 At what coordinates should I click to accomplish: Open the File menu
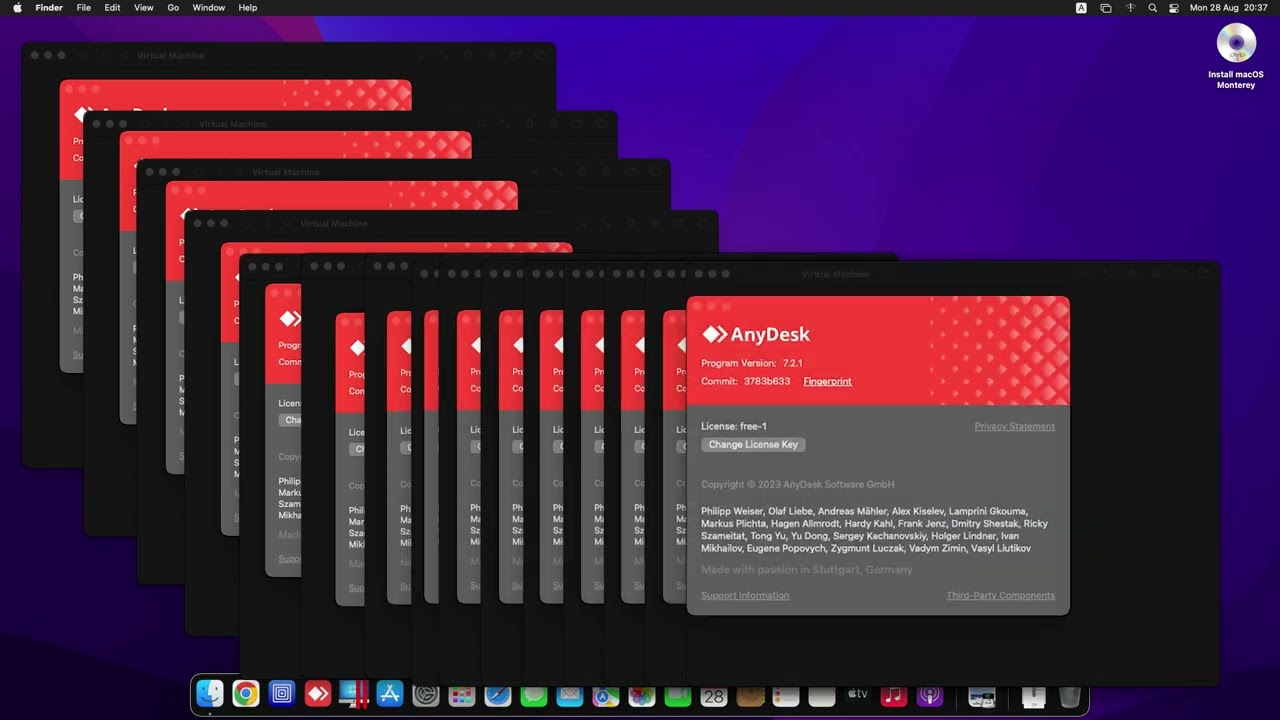84,8
